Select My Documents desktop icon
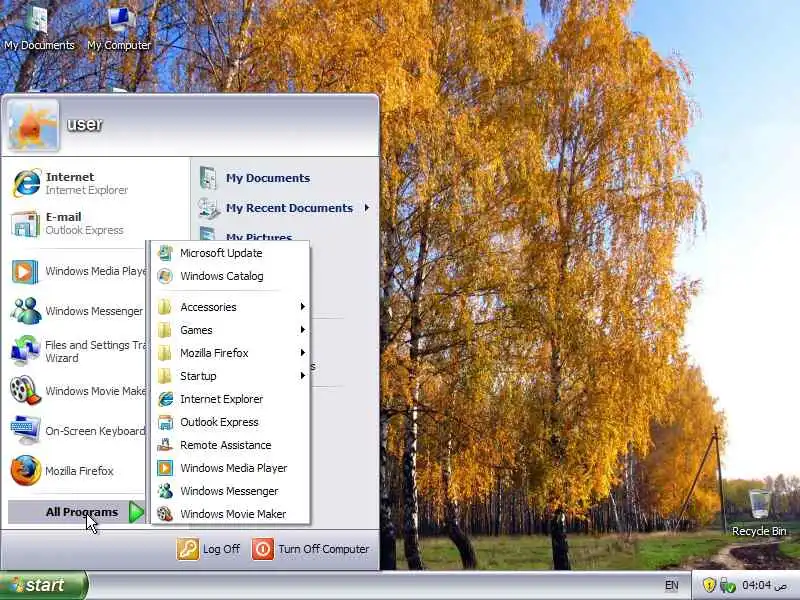The height and width of the screenshot is (600, 800). (38, 19)
